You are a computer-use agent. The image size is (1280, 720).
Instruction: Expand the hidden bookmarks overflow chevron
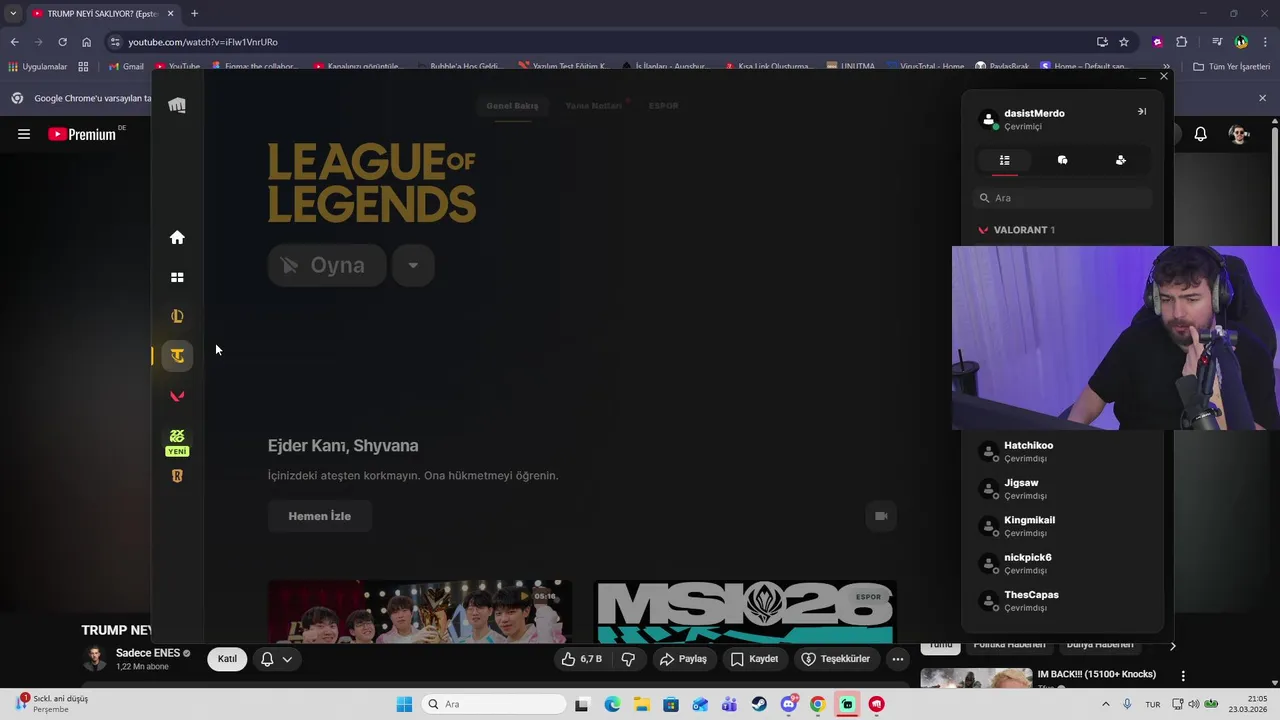click(1166, 67)
